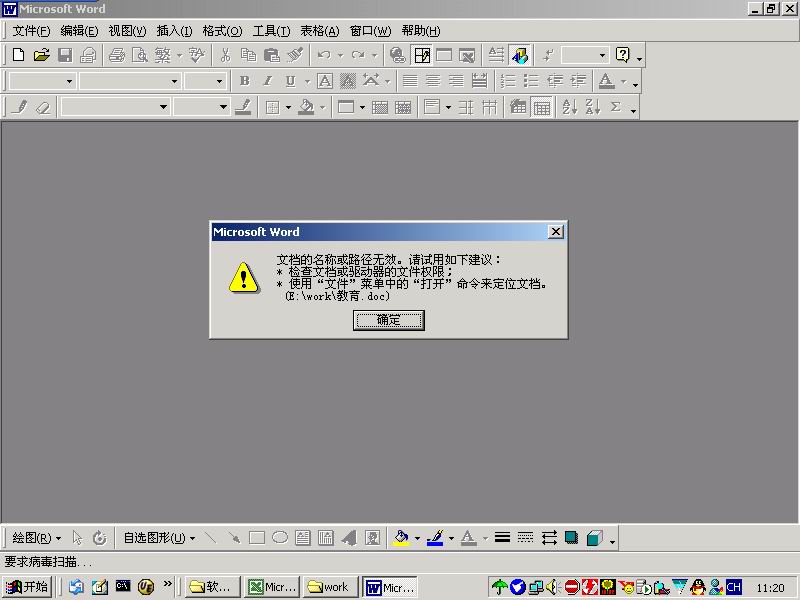Open the 视图(V) menu

(127, 31)
